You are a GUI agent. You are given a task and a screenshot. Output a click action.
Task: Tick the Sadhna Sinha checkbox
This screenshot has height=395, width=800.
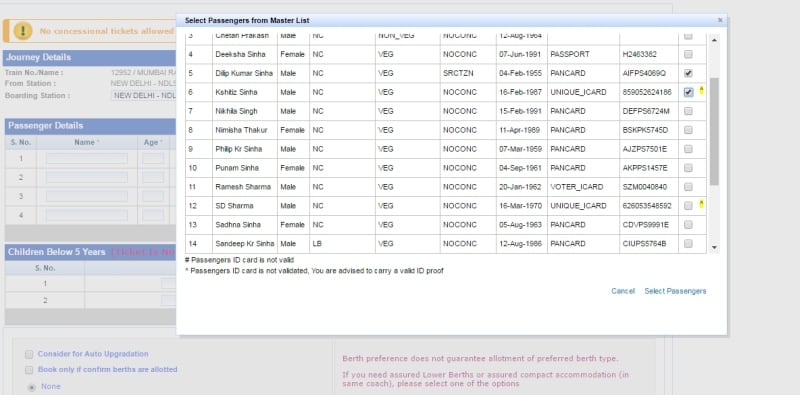coord(688,225)
